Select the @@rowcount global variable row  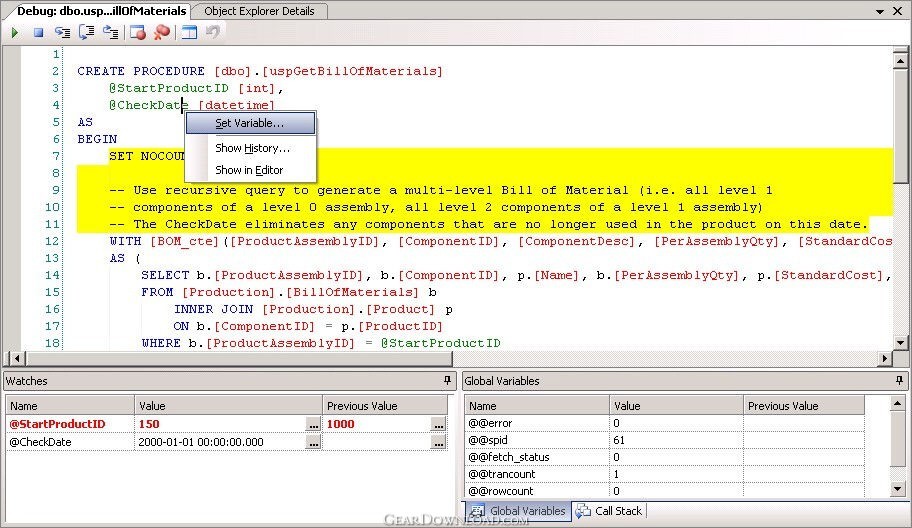pos(665,491)
